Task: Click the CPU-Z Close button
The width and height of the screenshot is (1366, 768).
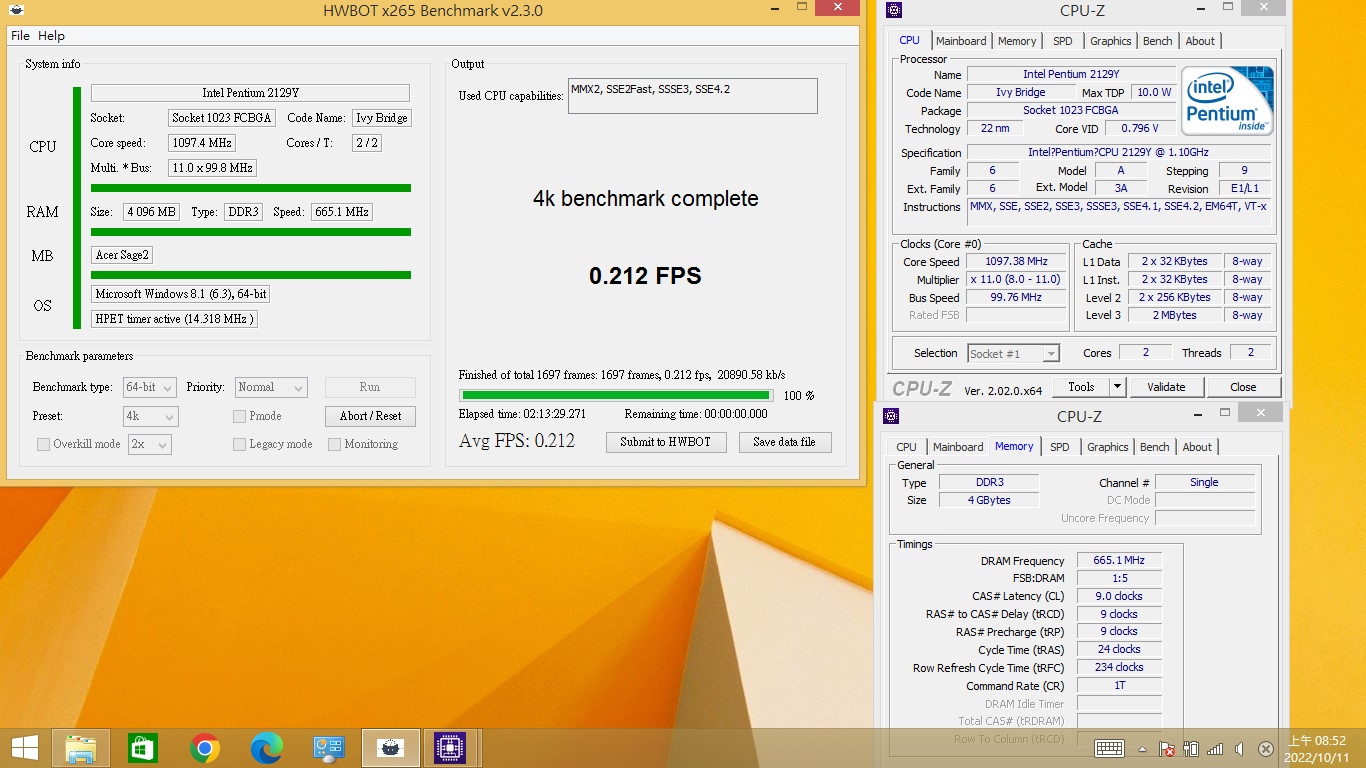Action: (1243, 387)
